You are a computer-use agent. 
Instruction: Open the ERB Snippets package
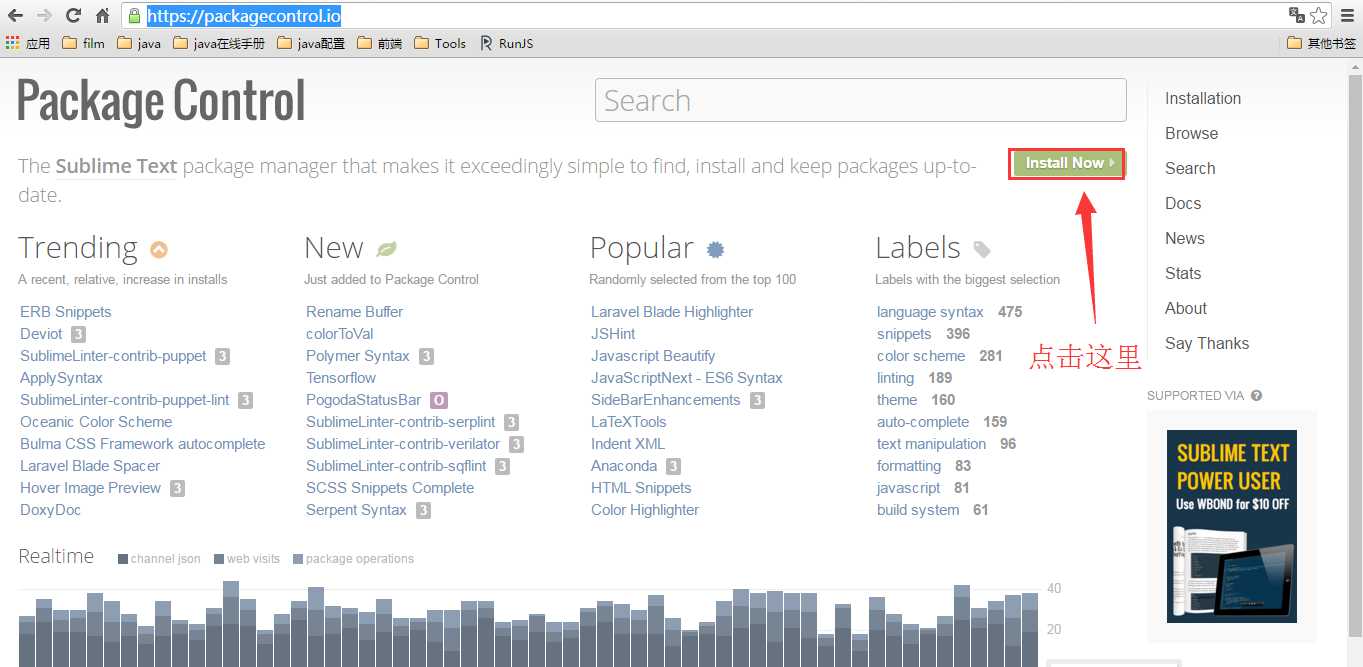[x=66, y=312]
